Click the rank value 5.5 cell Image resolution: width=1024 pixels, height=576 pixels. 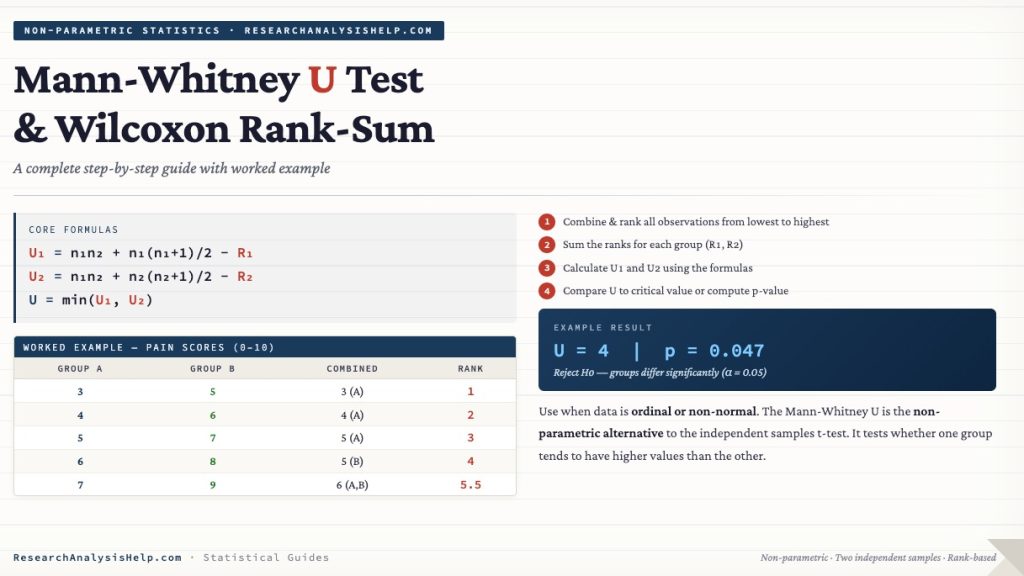pyautogui.click(x=470, y=484)
